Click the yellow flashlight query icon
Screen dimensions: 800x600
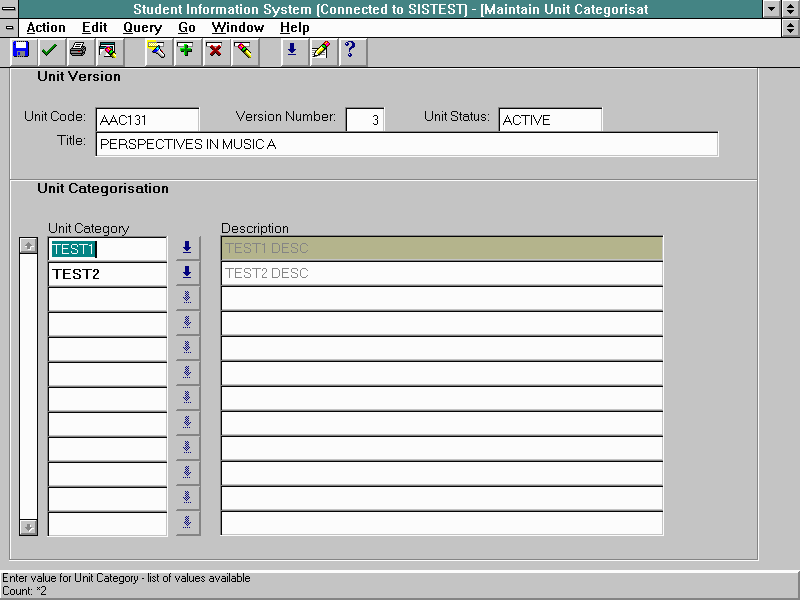156,50
